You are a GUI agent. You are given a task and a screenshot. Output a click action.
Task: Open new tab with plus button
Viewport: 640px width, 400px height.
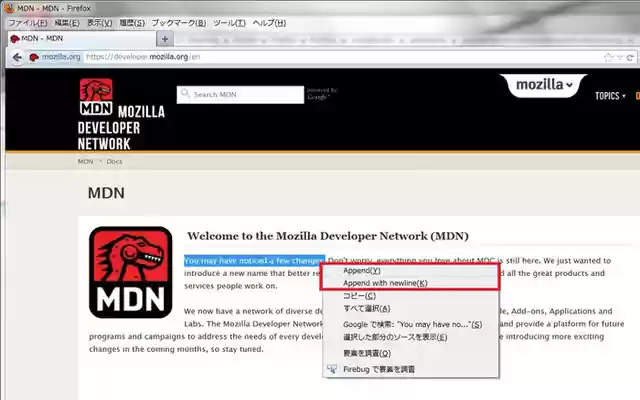pyautogui.click(x=165, y=39)
